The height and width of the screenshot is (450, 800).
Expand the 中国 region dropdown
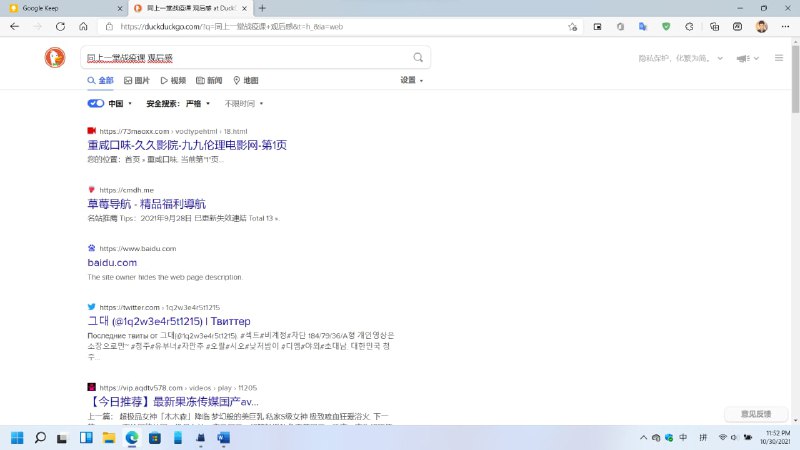click(x=120, y=104)
